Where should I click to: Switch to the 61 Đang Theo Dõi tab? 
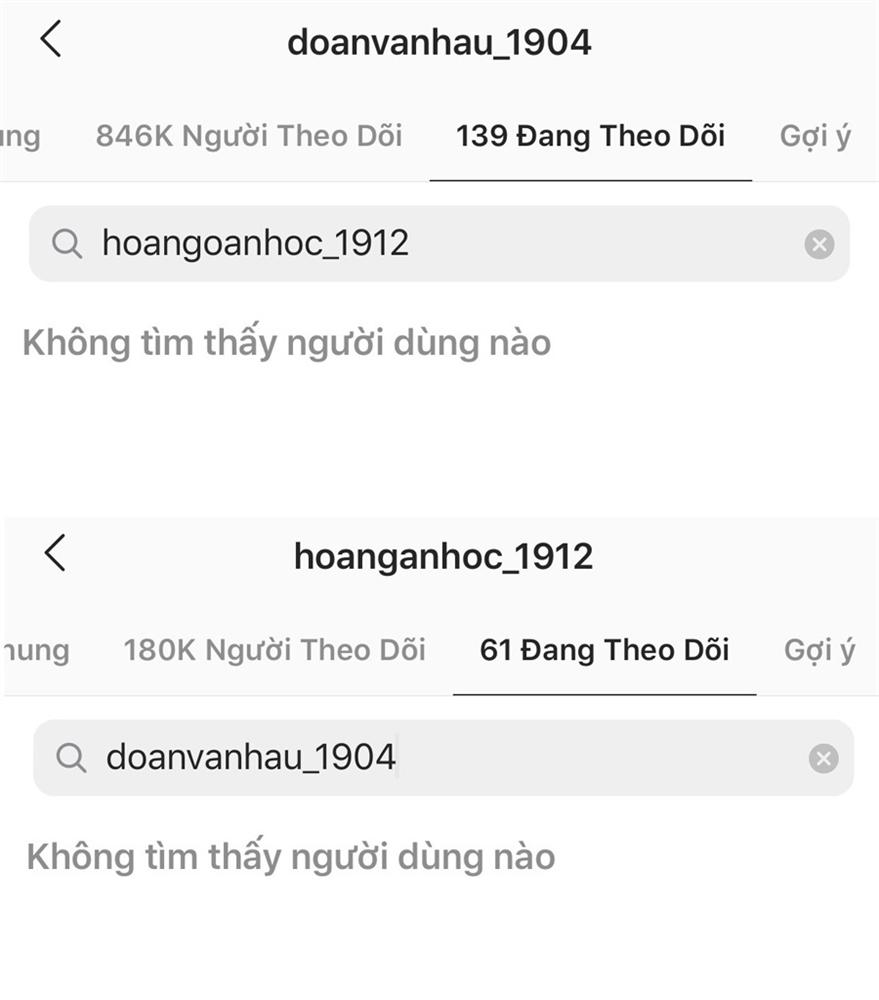(x=605, y=650)
